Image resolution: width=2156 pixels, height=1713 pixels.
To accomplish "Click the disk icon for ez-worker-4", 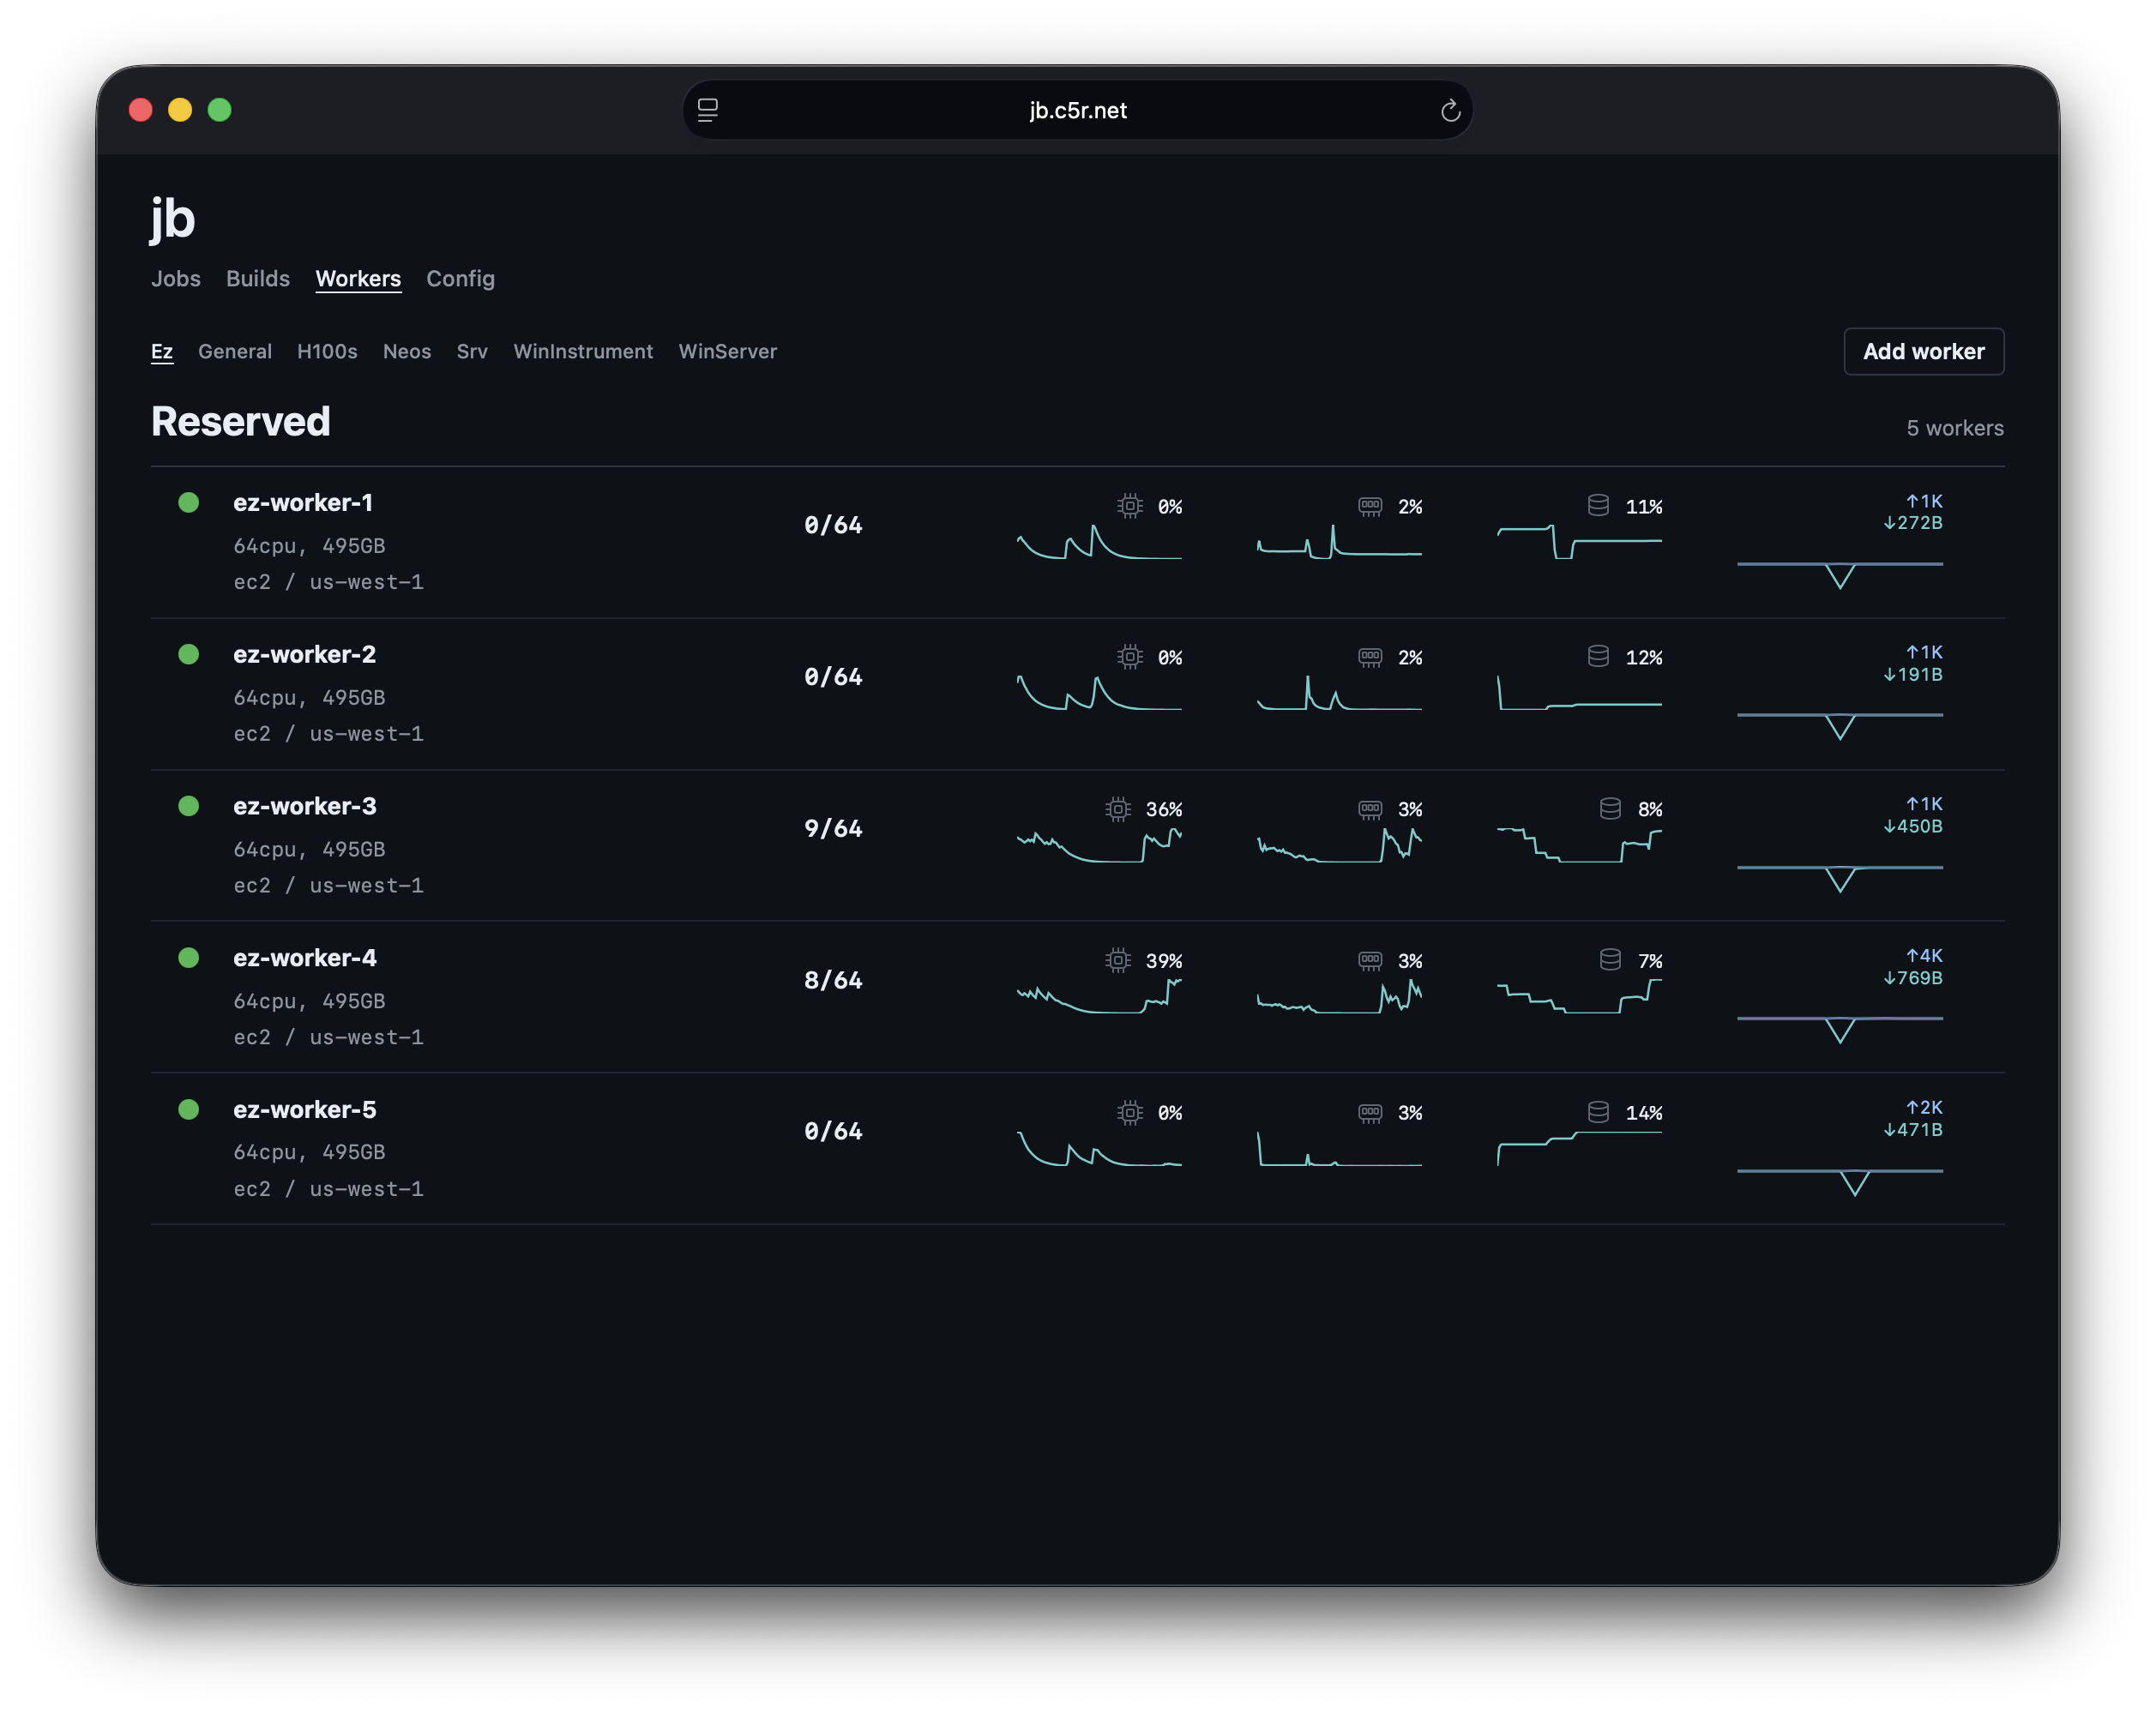I will [1610, 961].
